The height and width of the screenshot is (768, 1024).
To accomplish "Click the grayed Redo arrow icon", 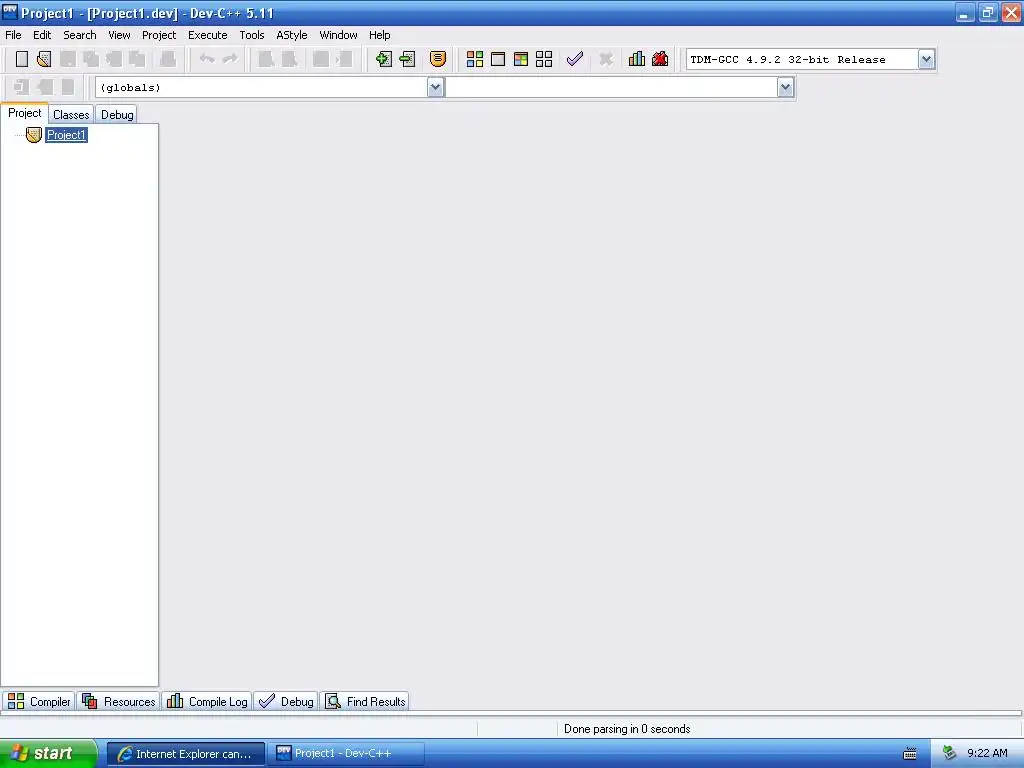I will click(x=230, y=59).
